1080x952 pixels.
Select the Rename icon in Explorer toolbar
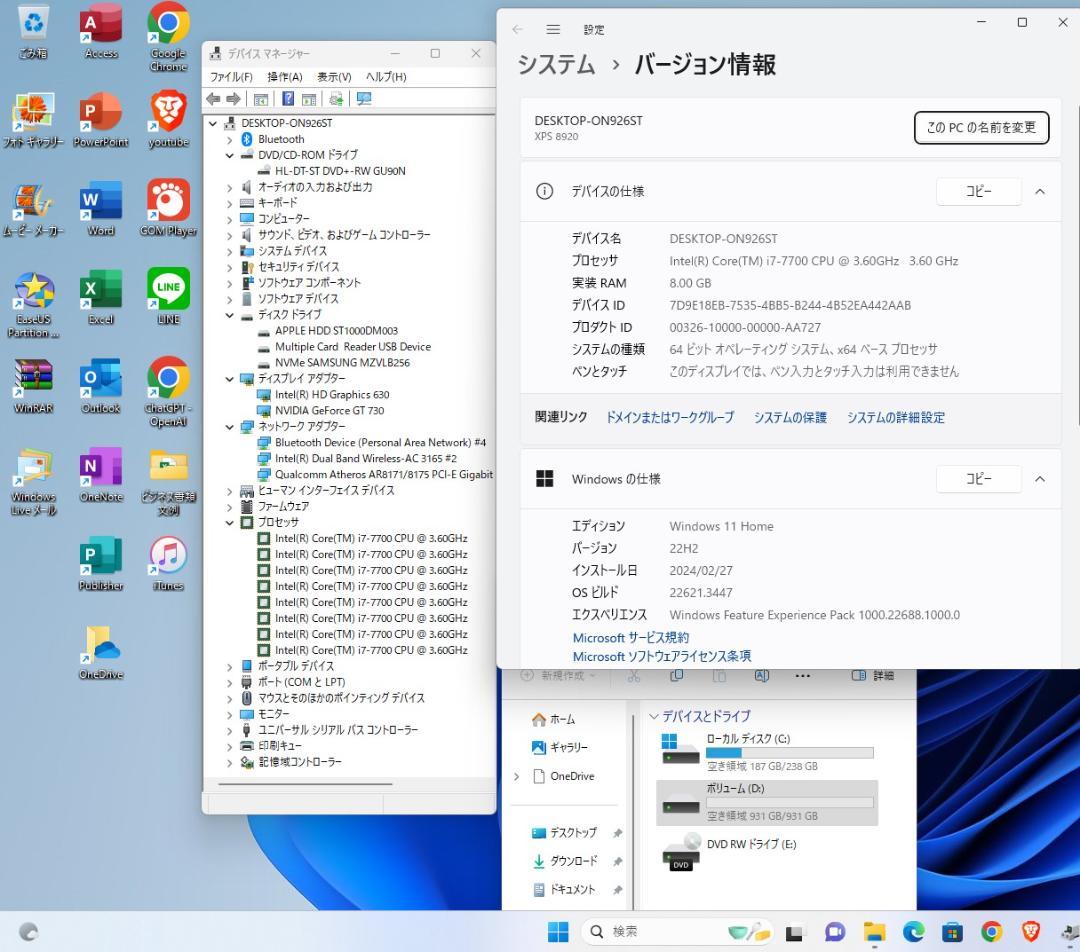[762, 676]
